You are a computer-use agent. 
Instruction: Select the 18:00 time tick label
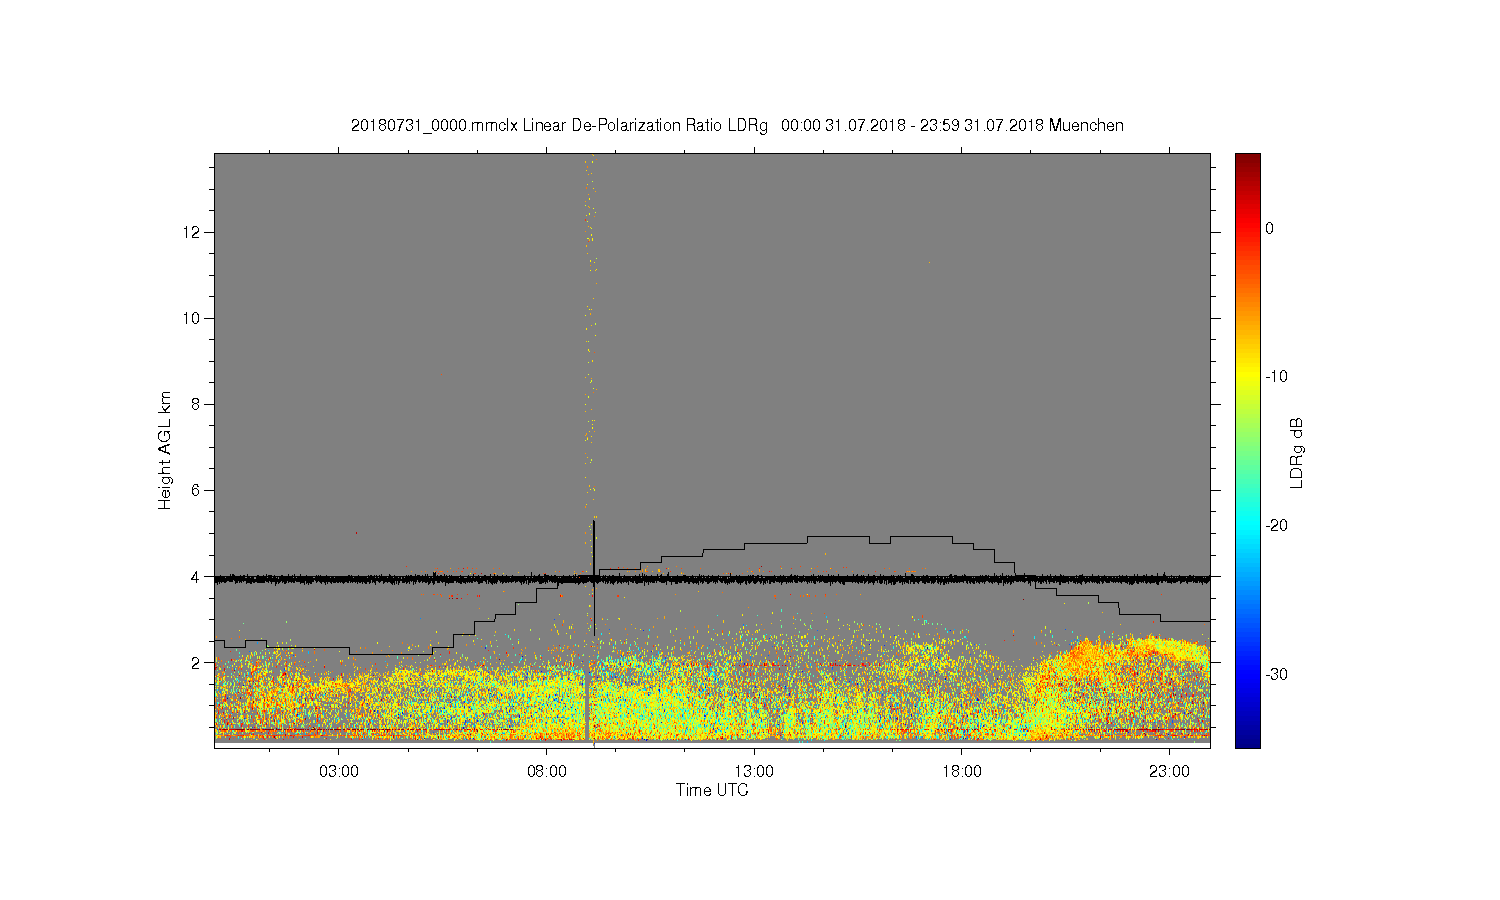pyautogui.click(x=961, y=772)
